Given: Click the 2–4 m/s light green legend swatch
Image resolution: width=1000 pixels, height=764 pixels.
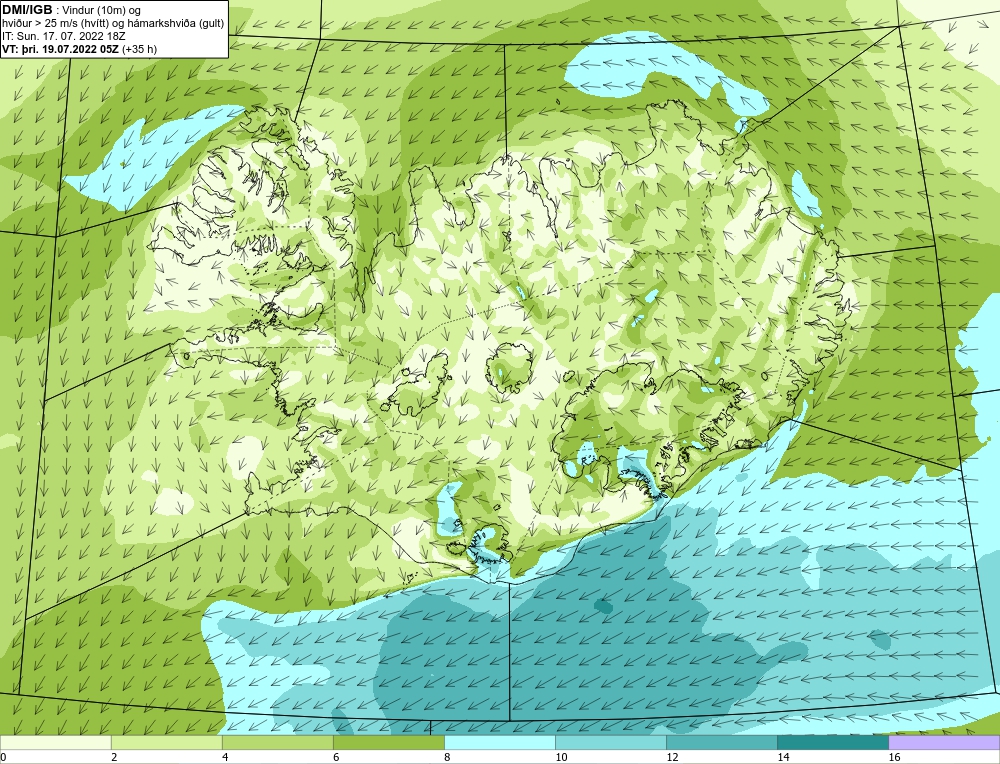Looking at the screenshot, I should click(x=166, y=743).
